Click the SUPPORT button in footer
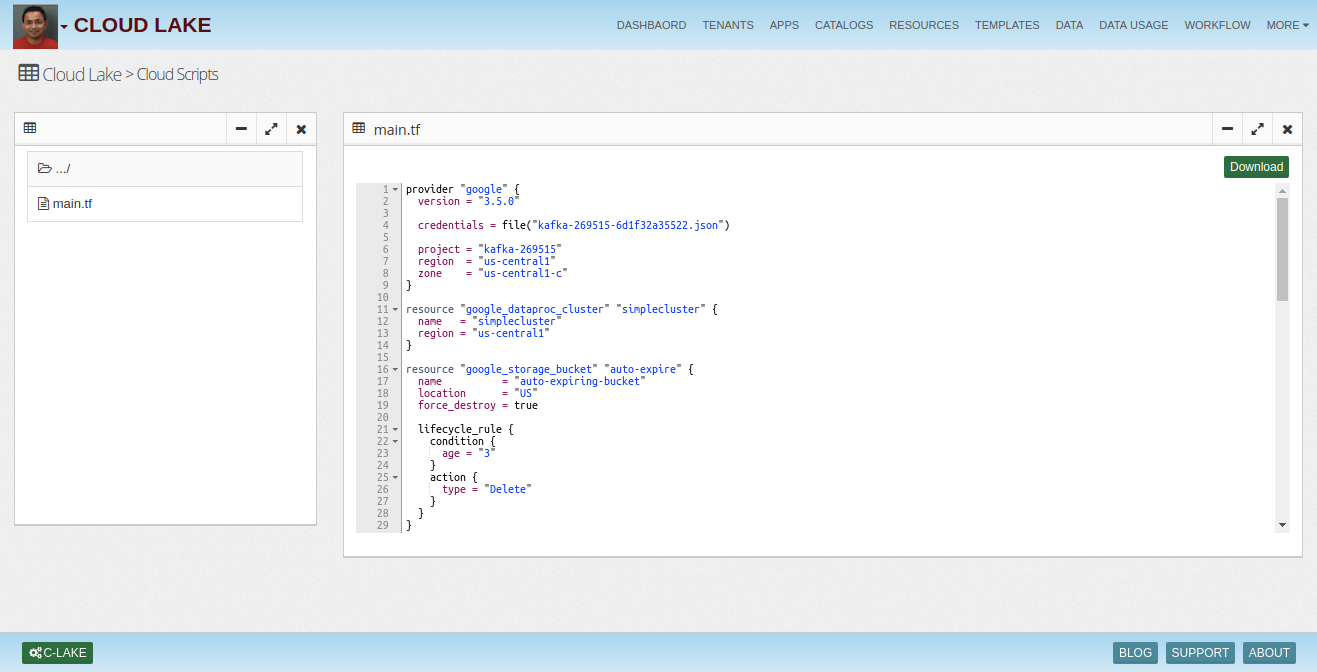 1200,653
